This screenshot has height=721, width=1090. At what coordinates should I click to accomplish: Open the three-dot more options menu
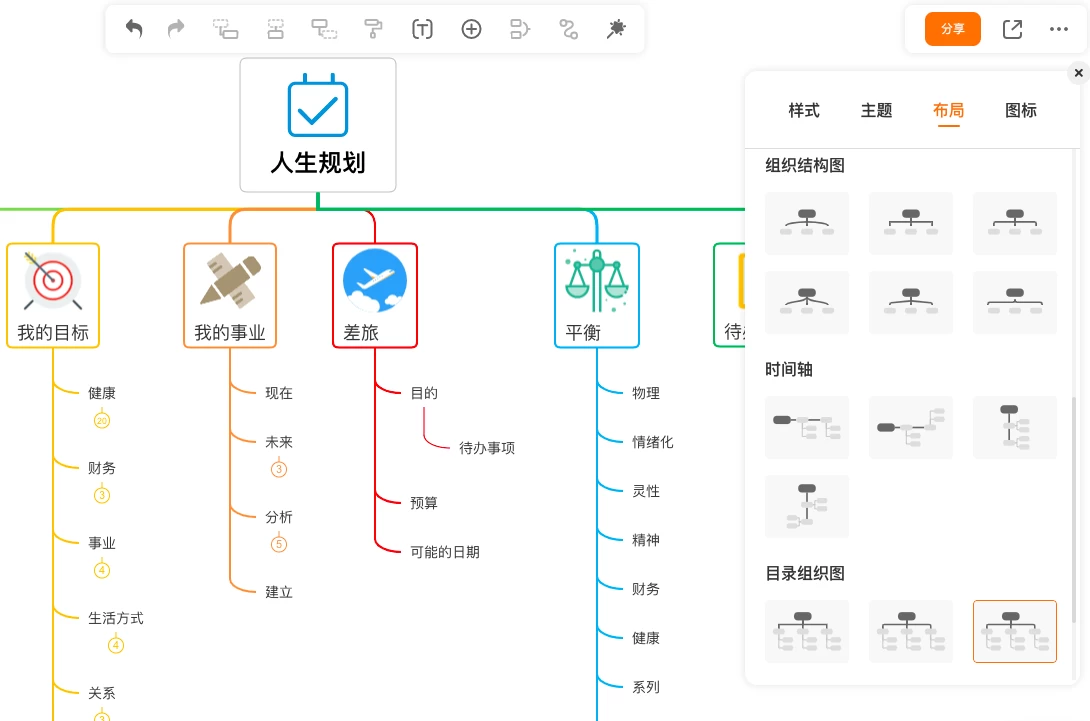[x=1059, y=29]
